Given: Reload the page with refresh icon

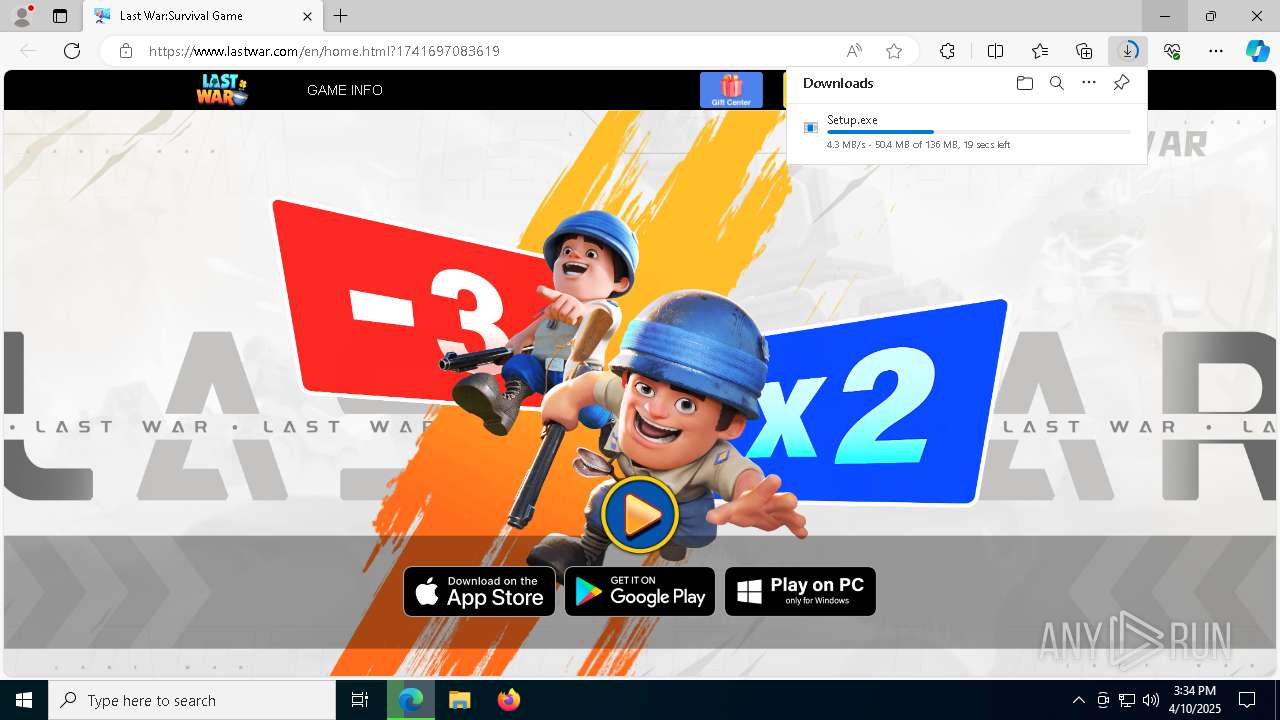Looking at the screenshot, I should pyautogui.click(x=72, y=51).
